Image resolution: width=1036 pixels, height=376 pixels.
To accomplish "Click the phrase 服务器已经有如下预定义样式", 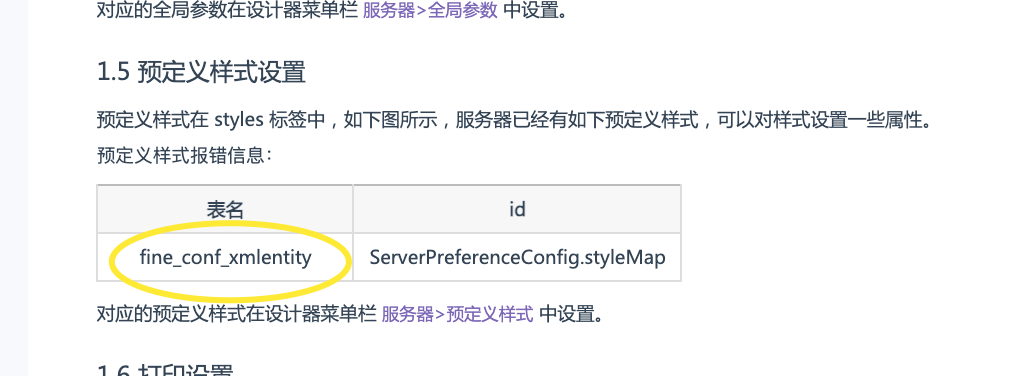I will 577,121.
